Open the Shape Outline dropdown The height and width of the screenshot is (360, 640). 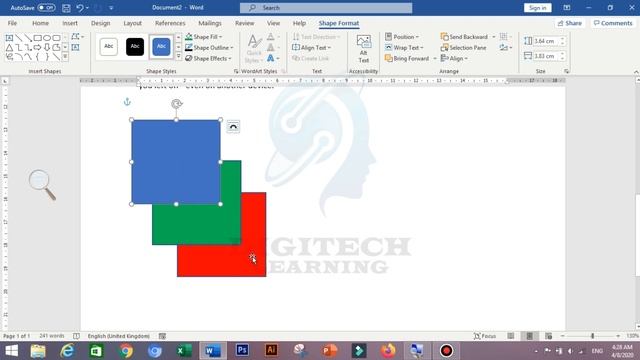[x=209, y=48]
